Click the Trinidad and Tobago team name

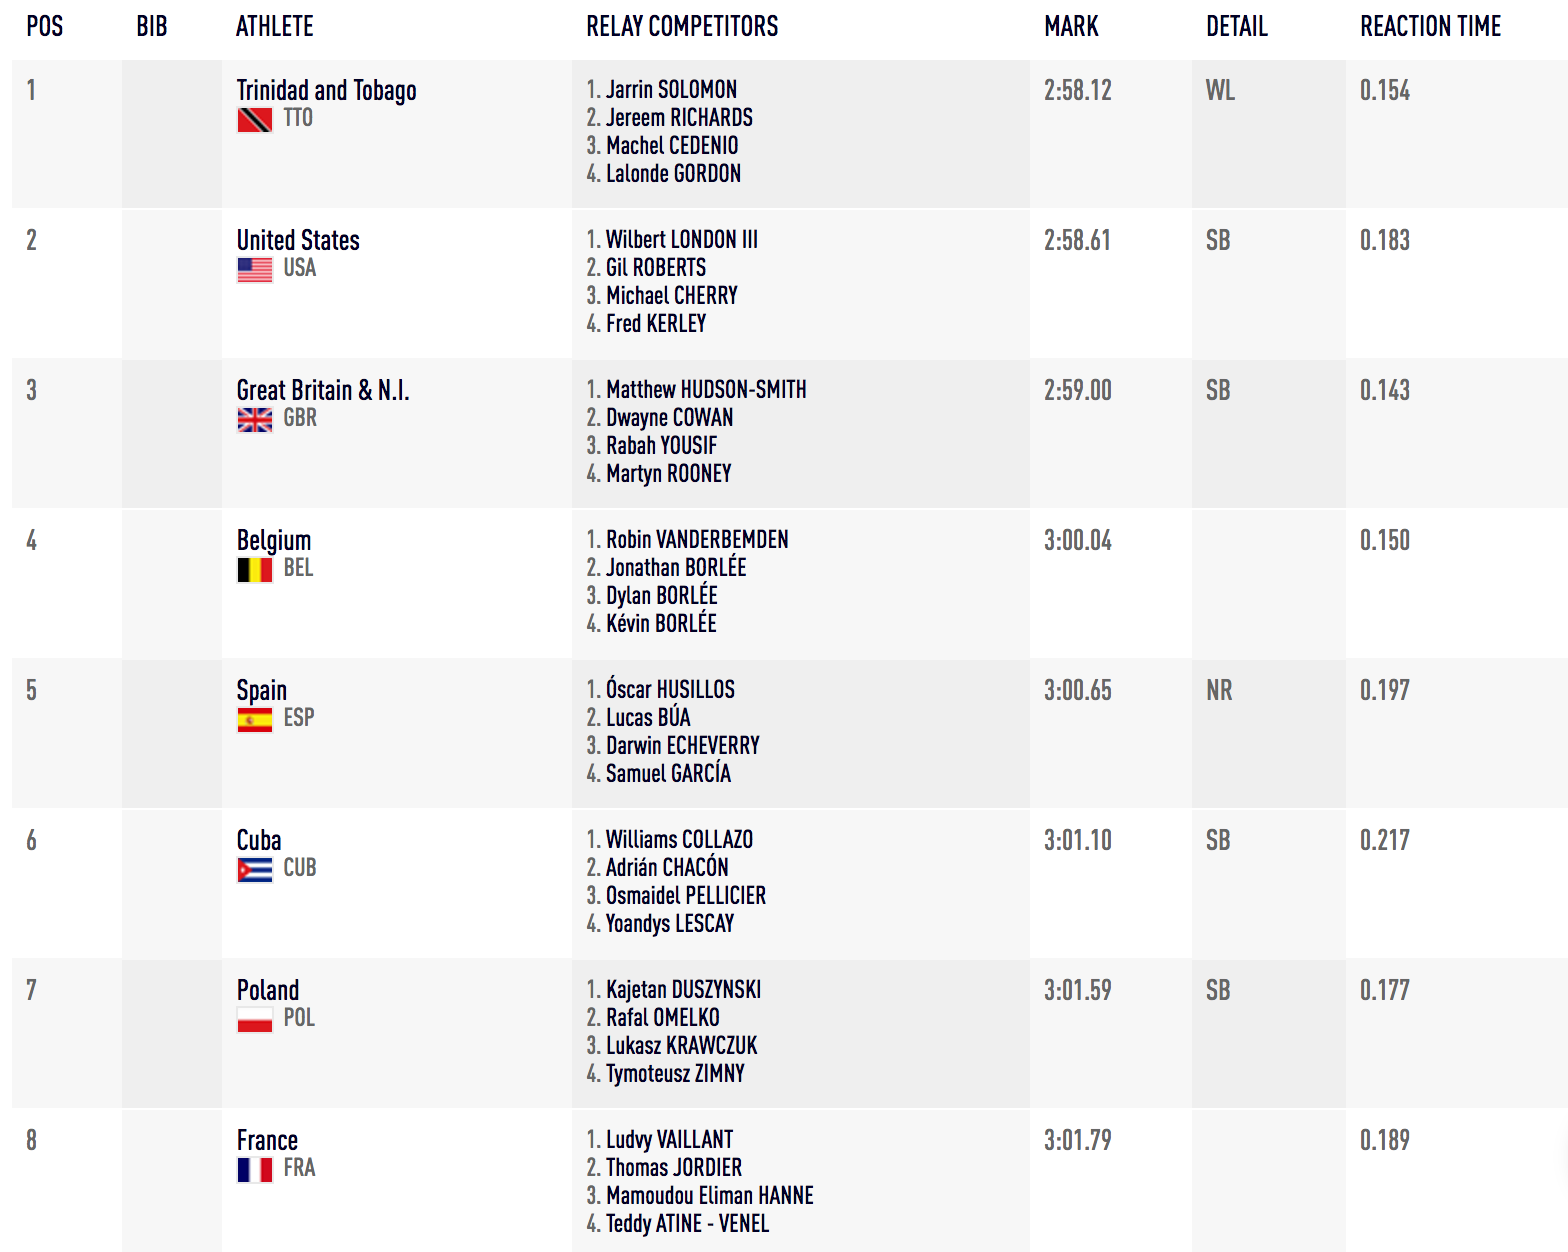pos(326,91)
